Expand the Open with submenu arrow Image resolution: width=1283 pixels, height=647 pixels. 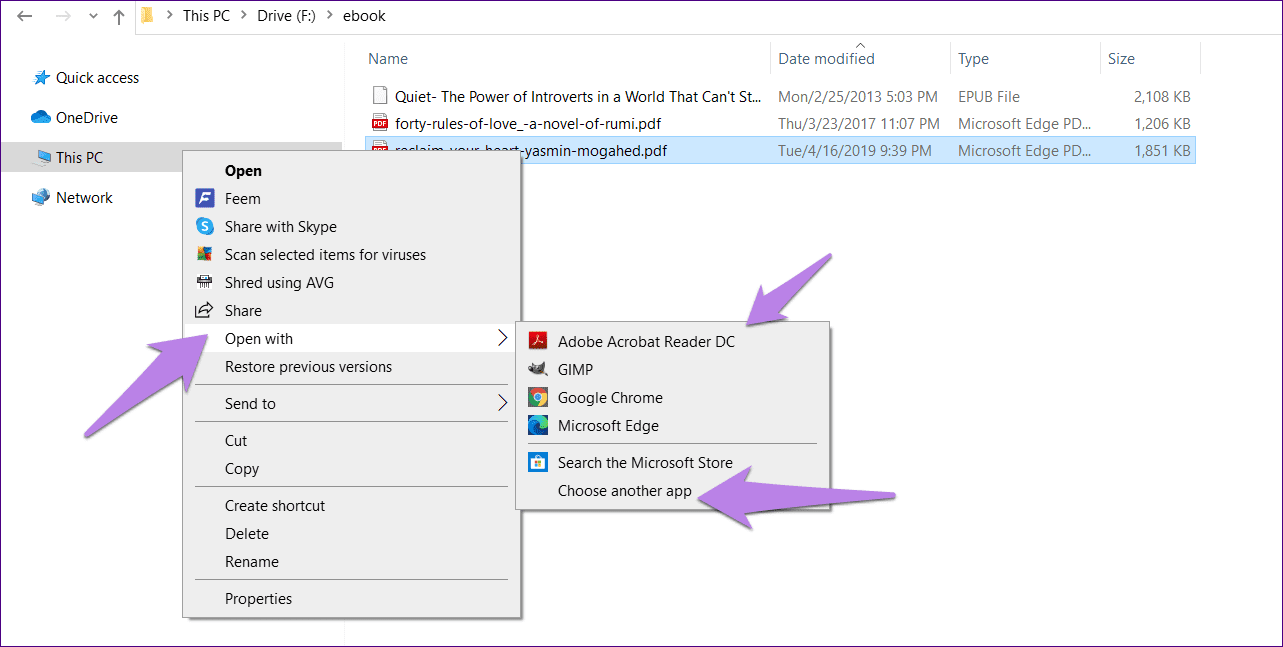pos(502,339)
